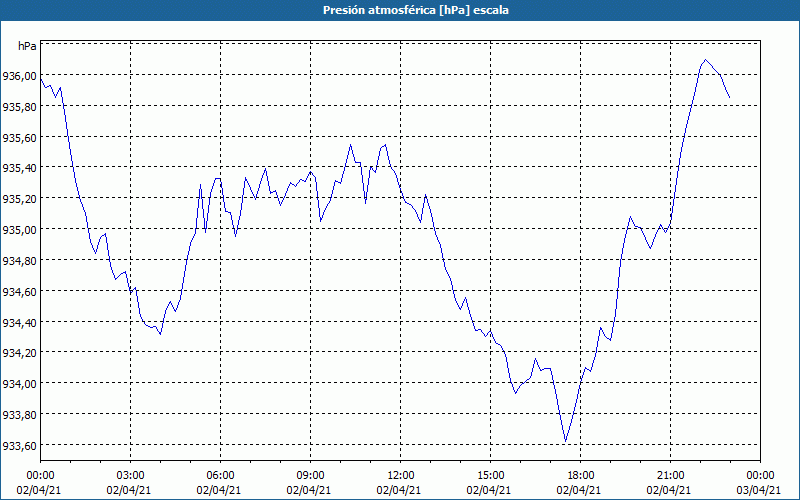Viewport: 800px width, 500px height.
Task: Click the 934,00 y-axis value
Action: pos(19,383)
